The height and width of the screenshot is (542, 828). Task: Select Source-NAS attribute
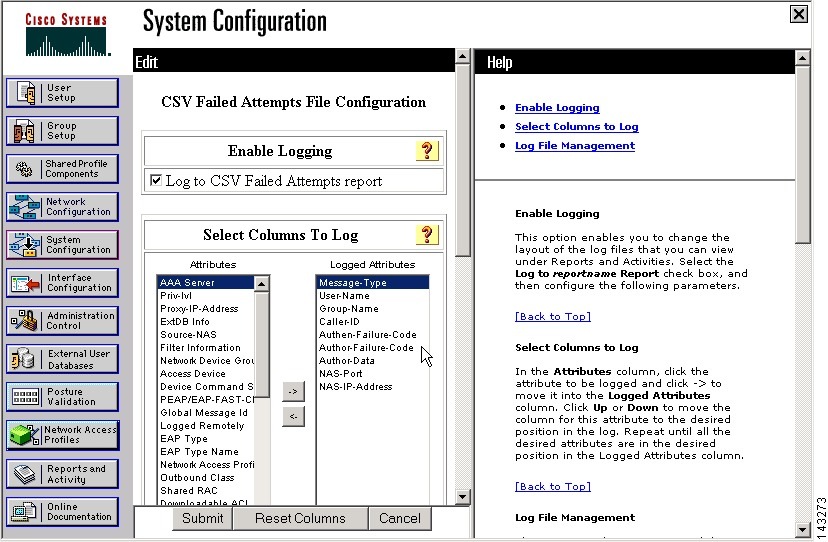coord(205,334)
